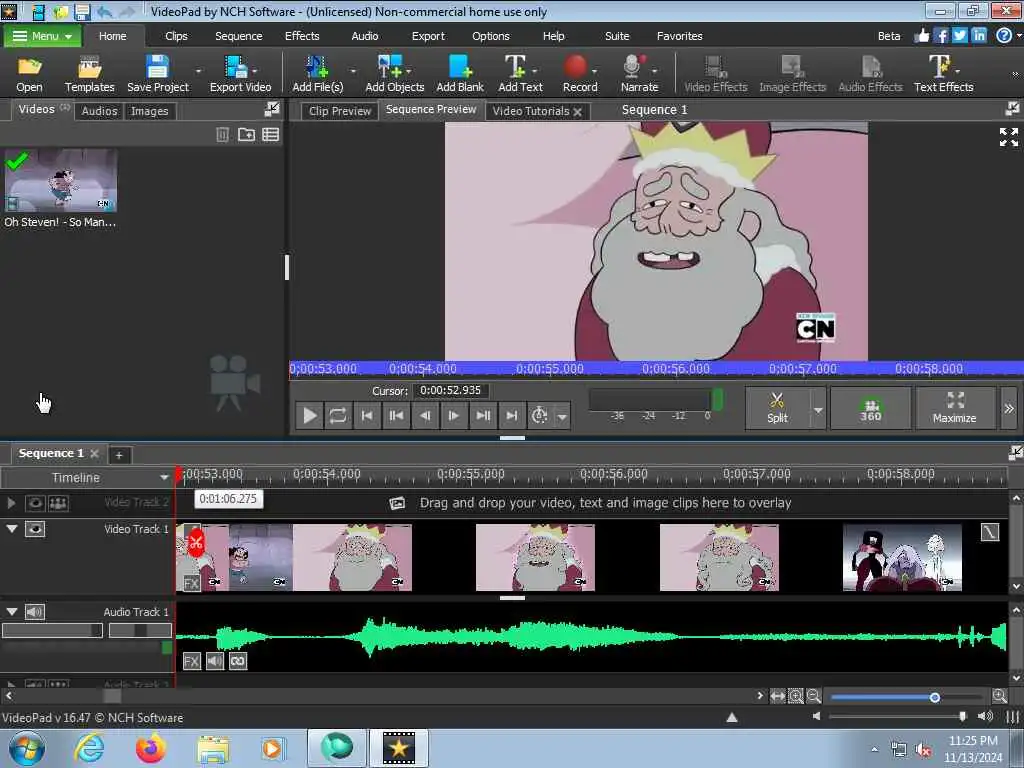This screenshot has height=768, width=1024.
Task: Open the Clips ribbon tab
Action: (x=176, y=36)
